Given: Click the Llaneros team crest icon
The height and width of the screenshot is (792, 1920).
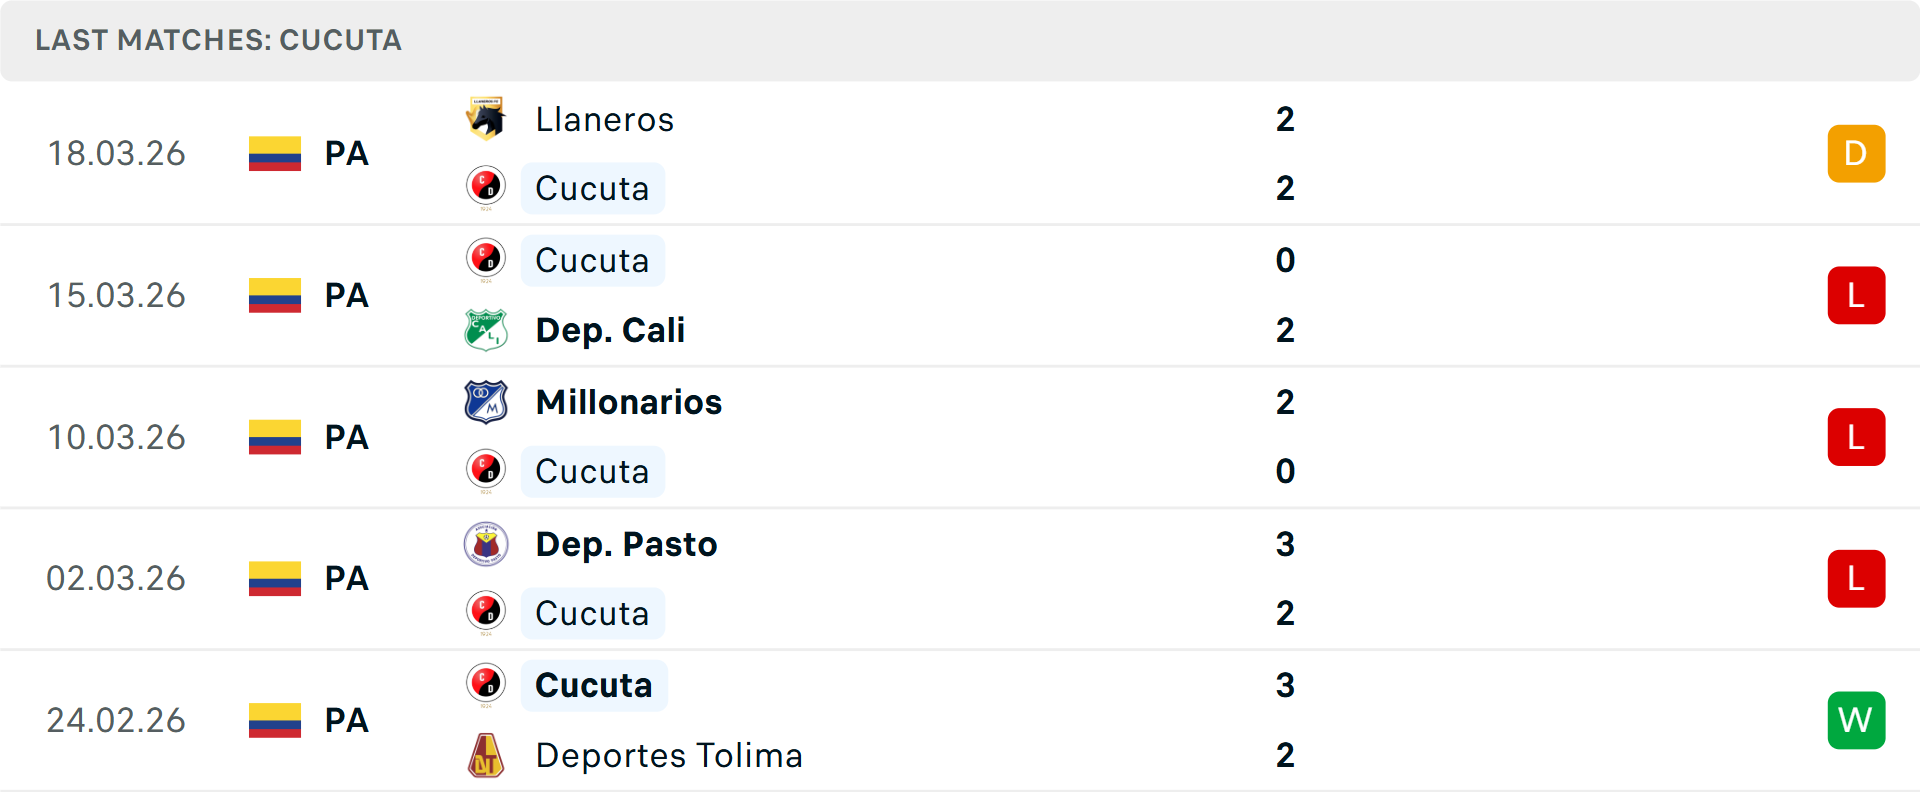Looking at the screenshot, I should point(486,119).
